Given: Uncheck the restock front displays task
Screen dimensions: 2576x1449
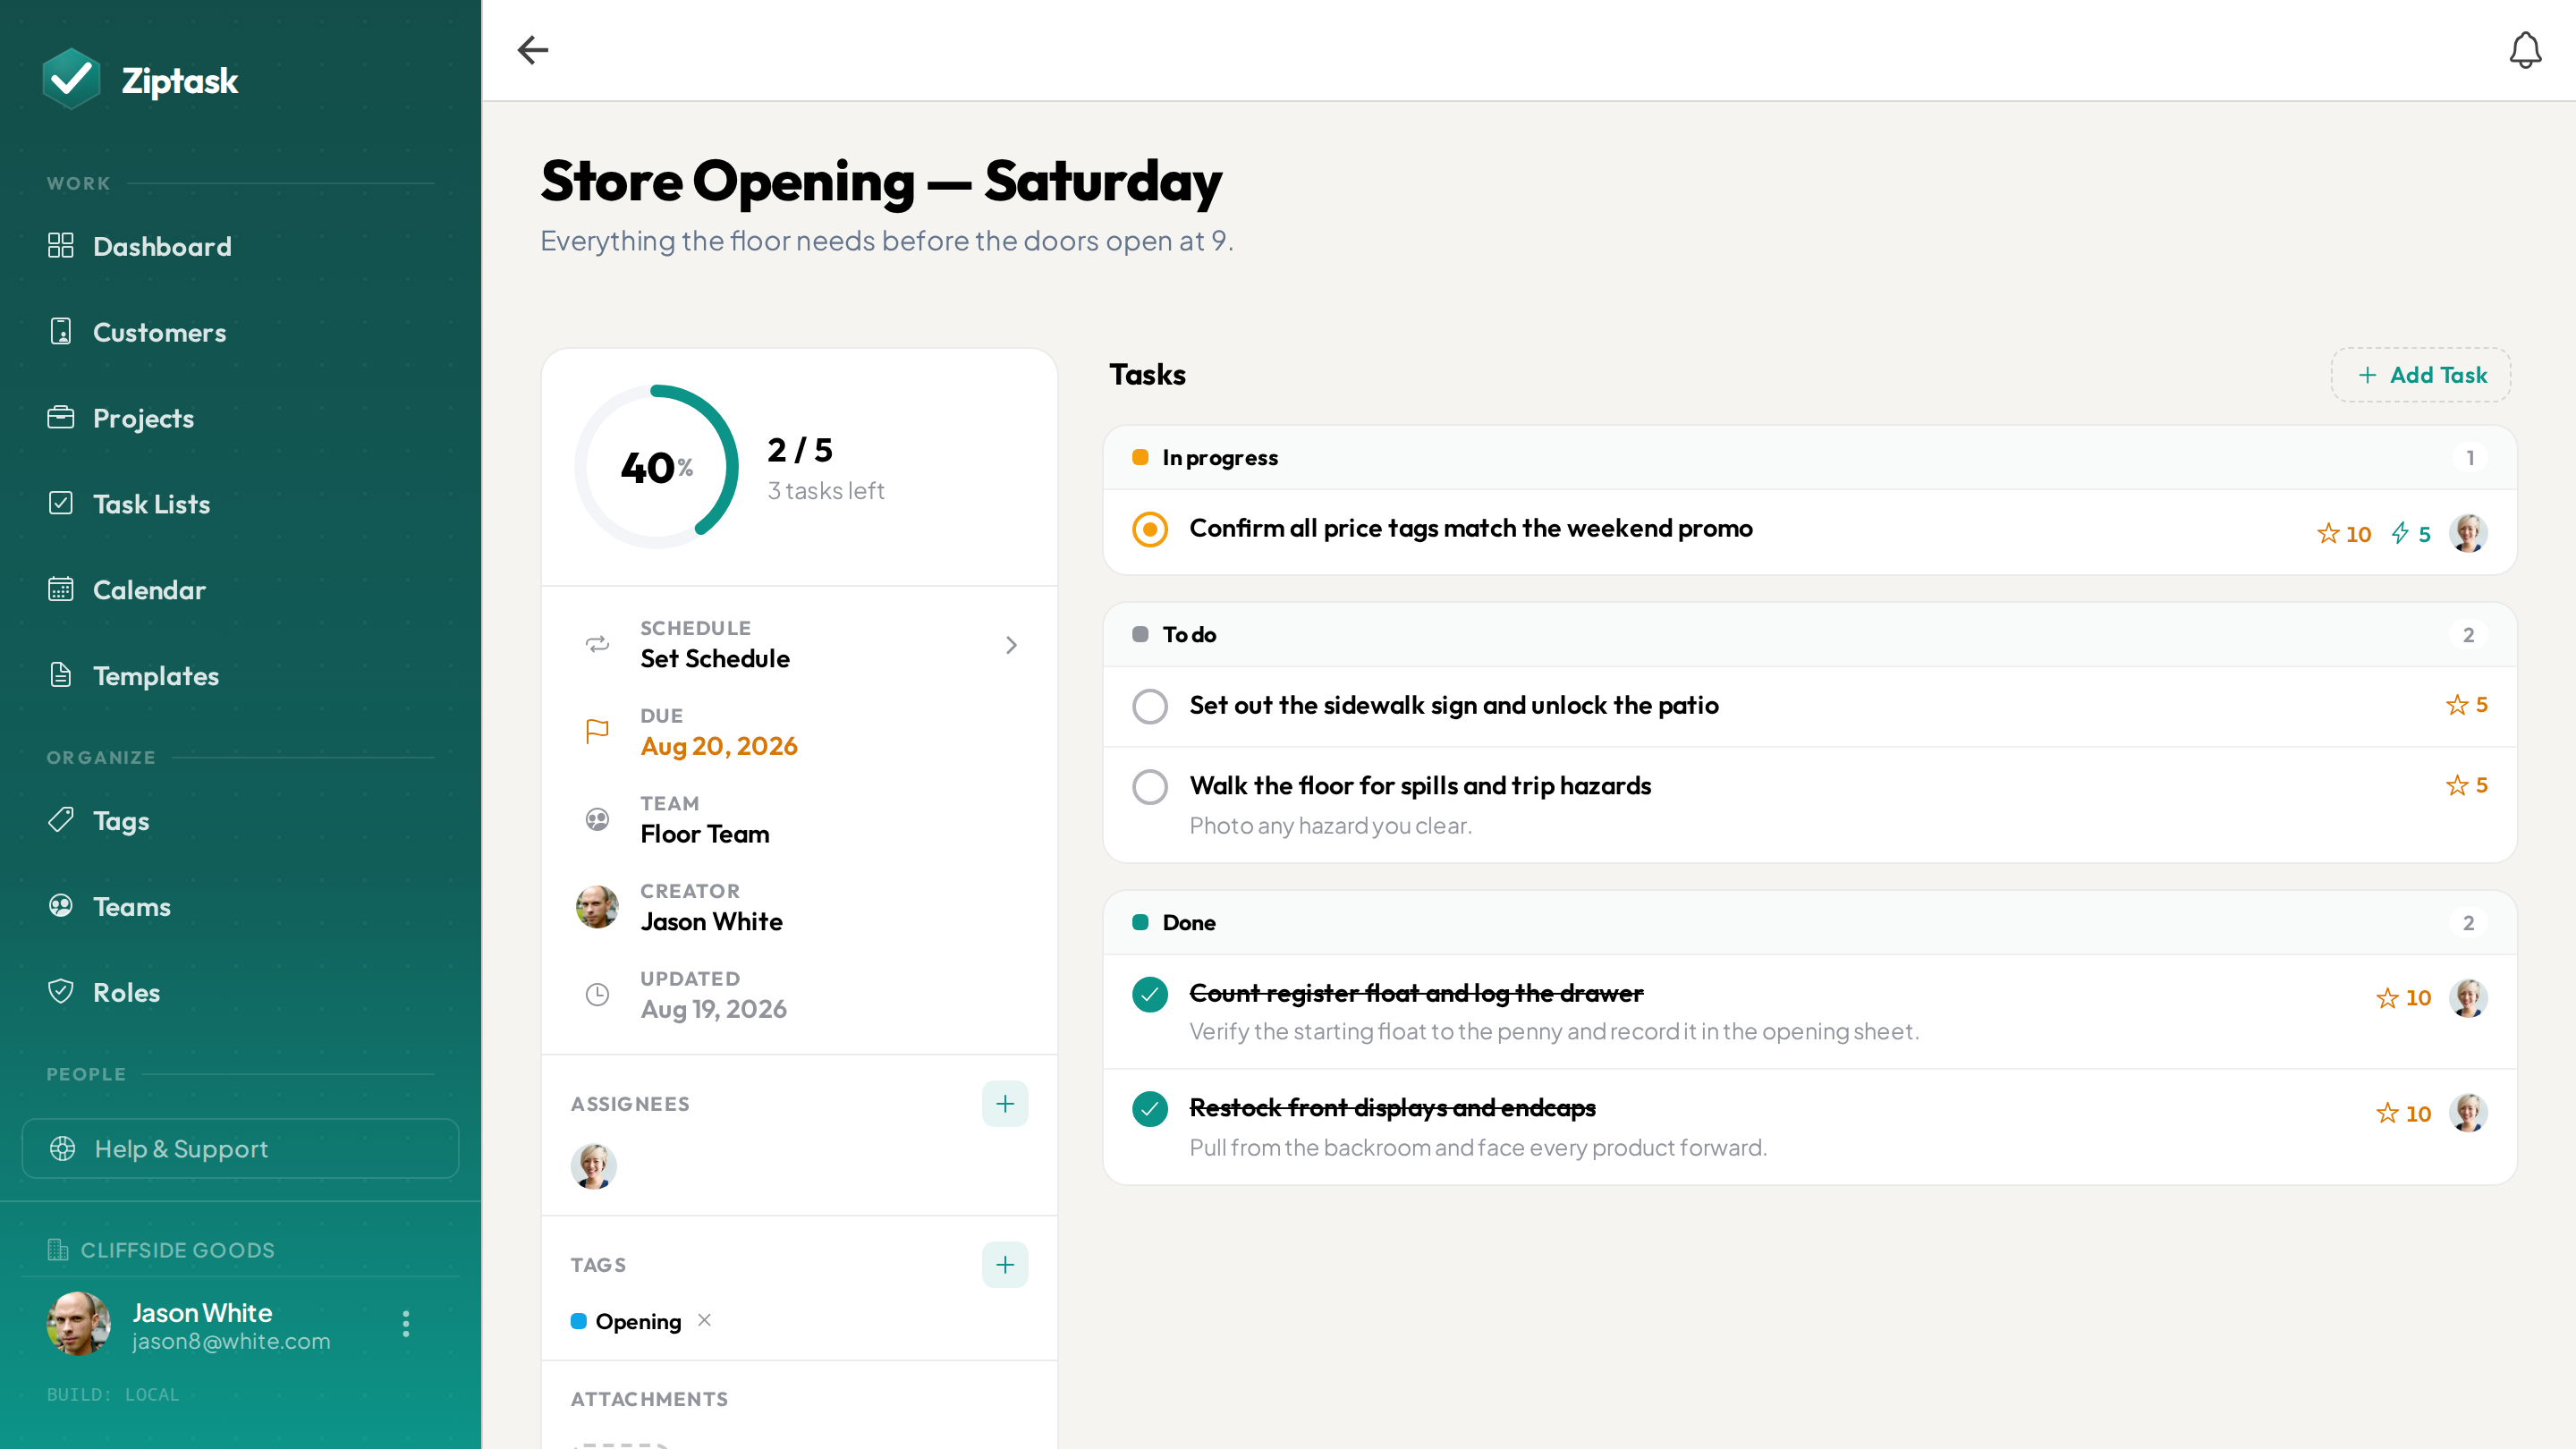Looking at the screenshot, I should pos(1150,1109).
